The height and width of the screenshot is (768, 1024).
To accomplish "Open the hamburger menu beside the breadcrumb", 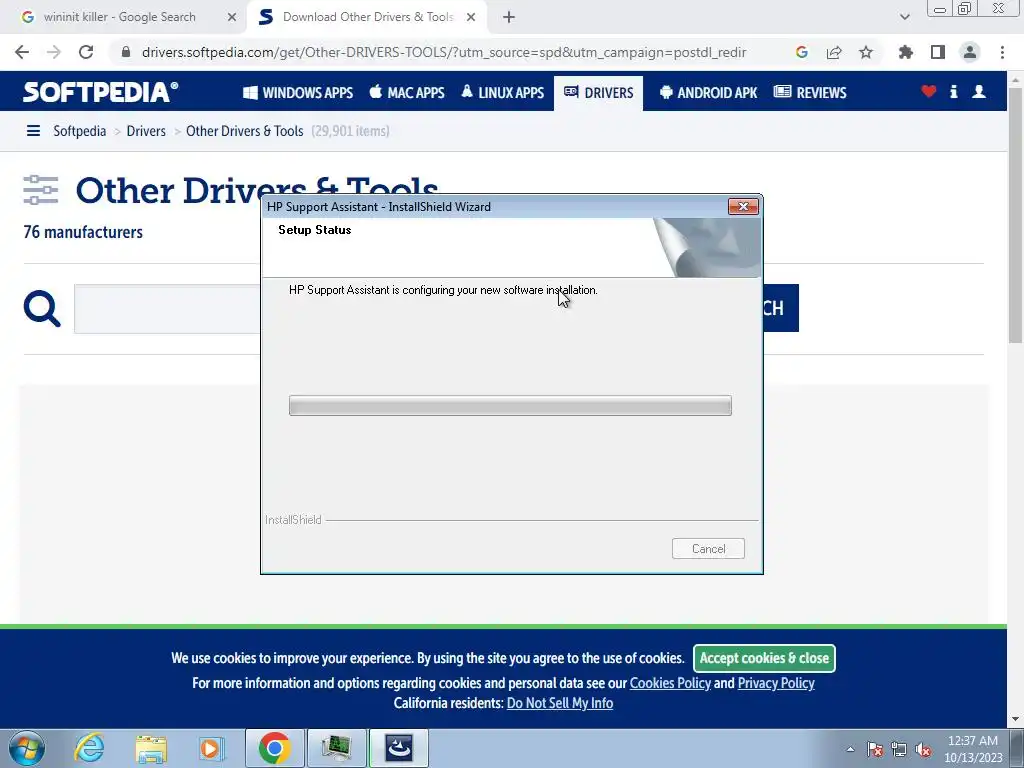I will [x=33, y=131].
